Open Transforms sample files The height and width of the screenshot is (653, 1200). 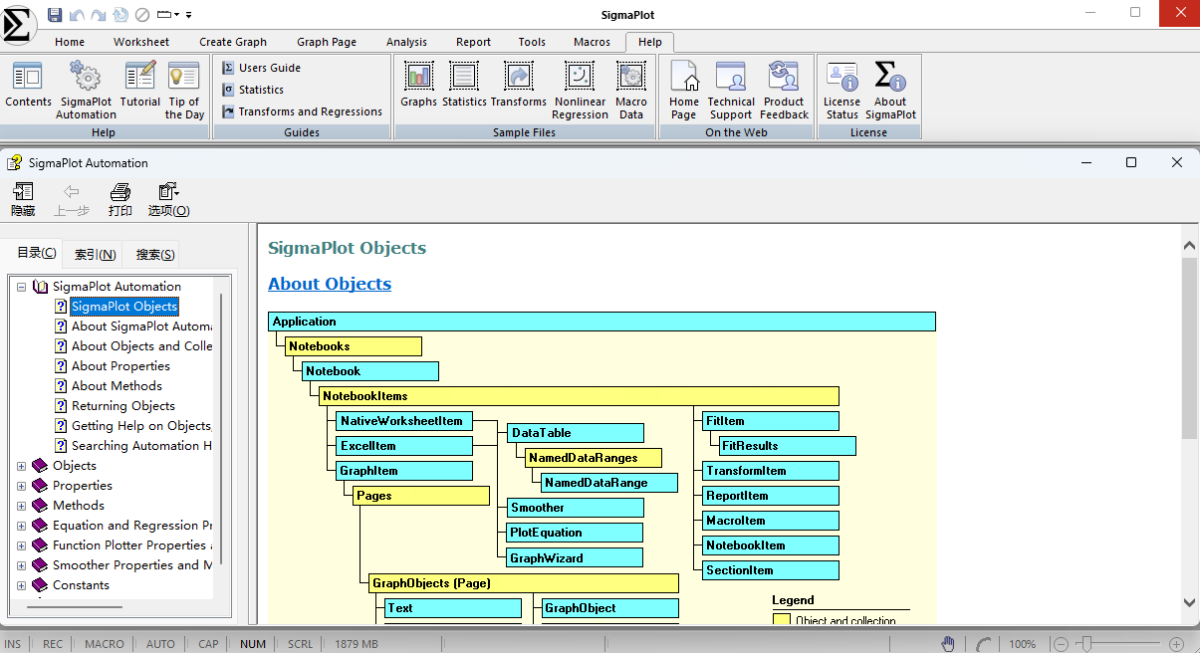click(x=519, y=85)
